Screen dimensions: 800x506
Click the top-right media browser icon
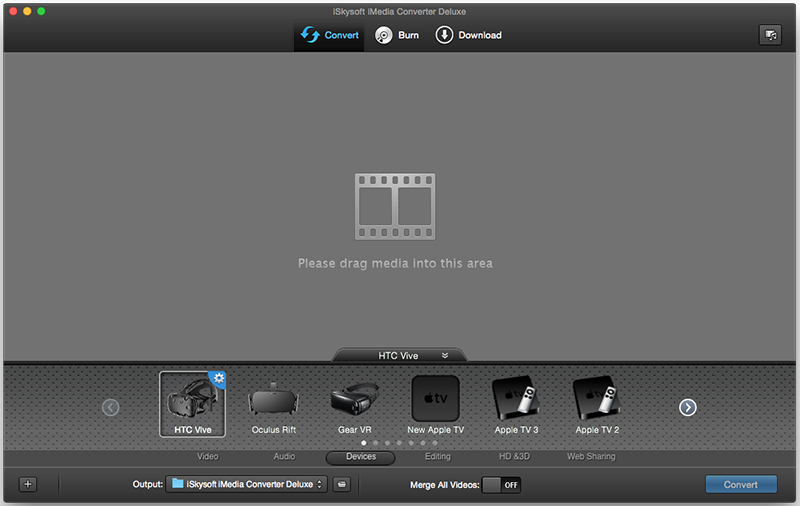pos(769,35)
